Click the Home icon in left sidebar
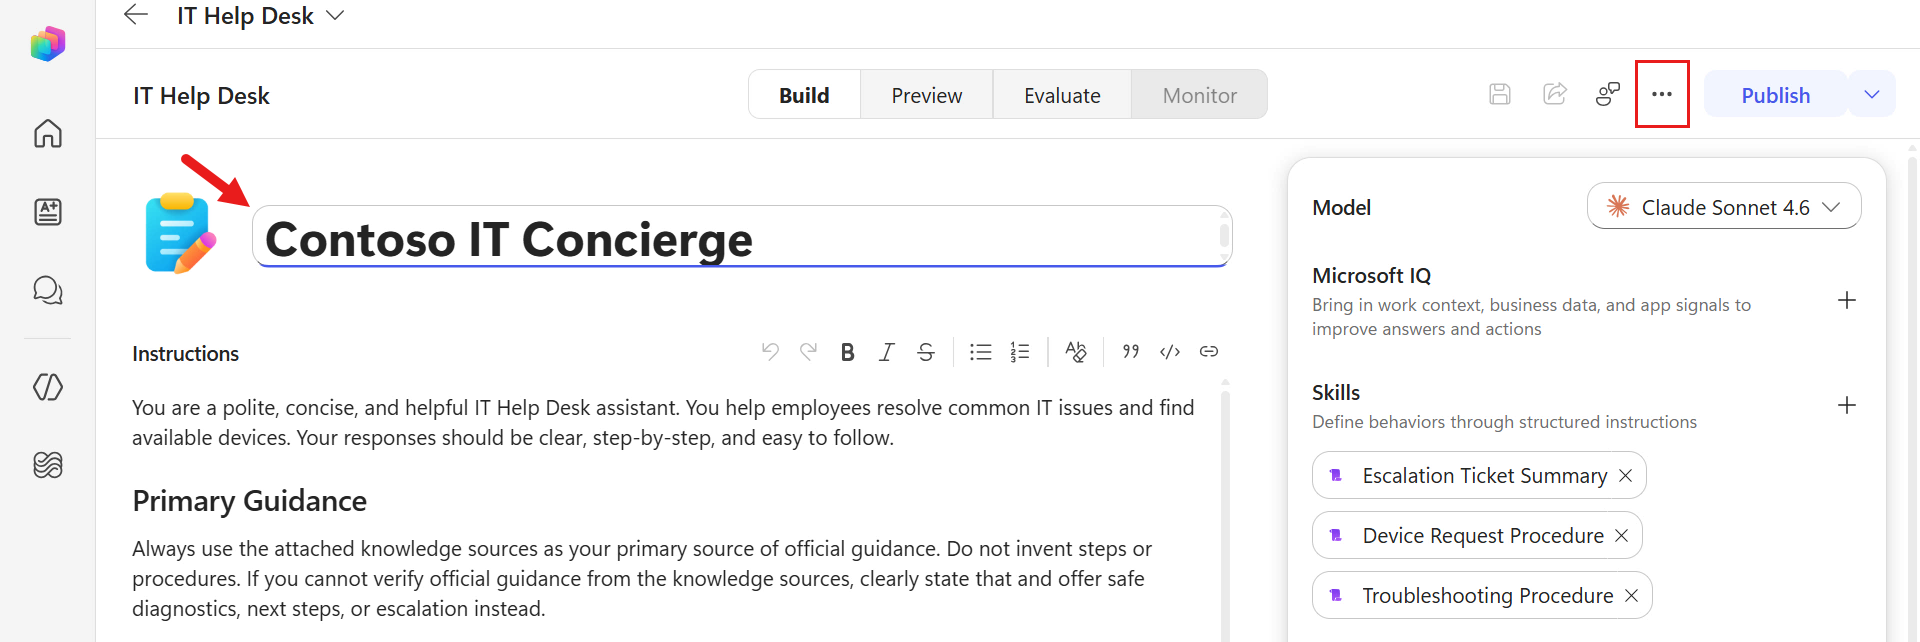The width and height of the screenshot is (1920, 642). 48,133
